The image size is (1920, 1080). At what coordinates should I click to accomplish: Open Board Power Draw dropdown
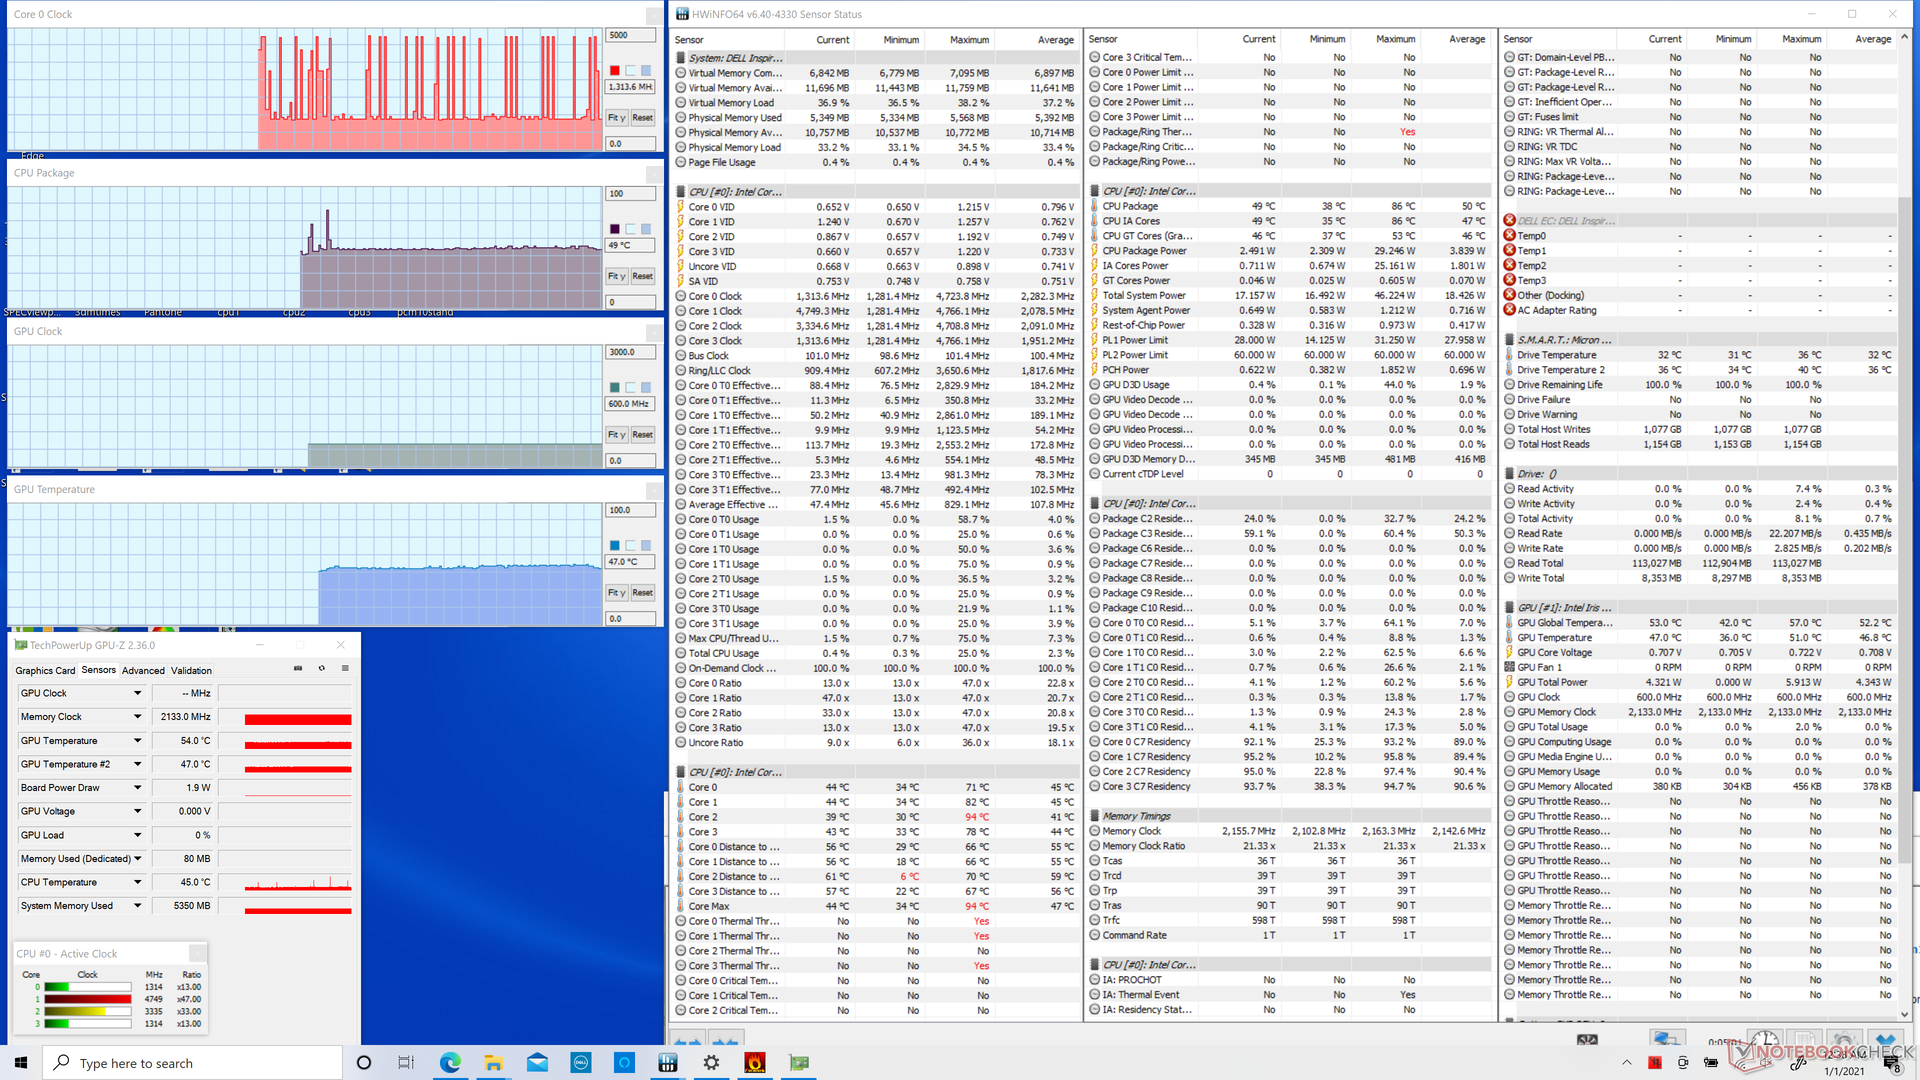point(138,788)
